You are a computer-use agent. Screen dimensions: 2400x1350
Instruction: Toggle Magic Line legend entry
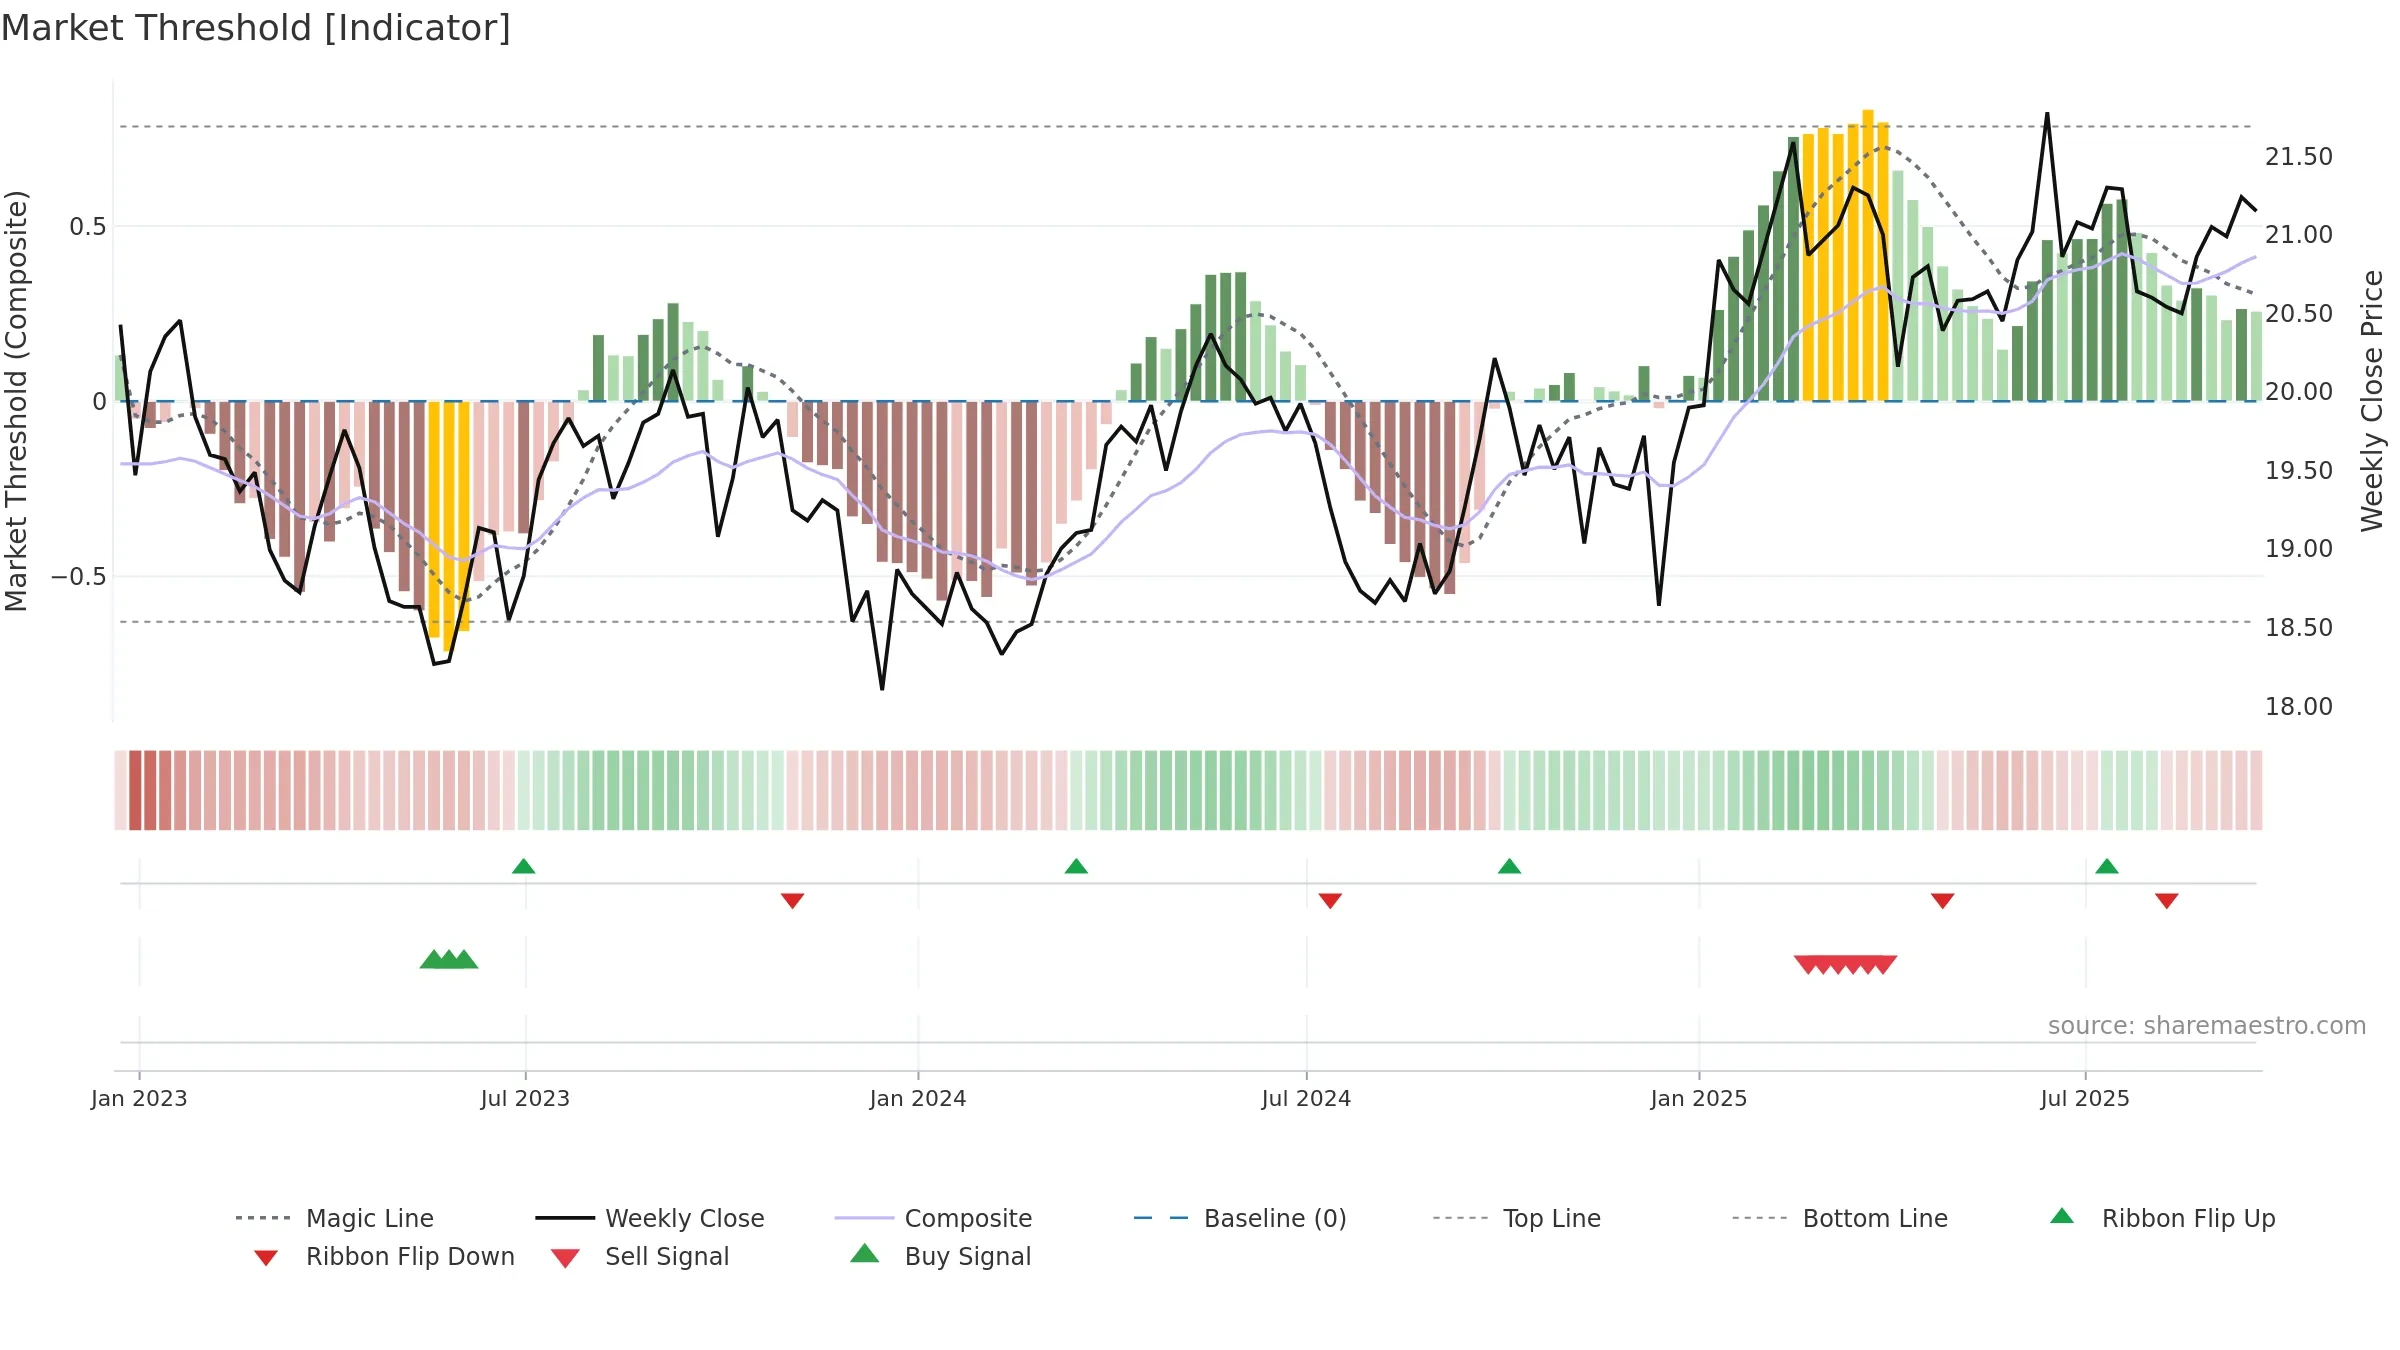[x=335, y=1218]
